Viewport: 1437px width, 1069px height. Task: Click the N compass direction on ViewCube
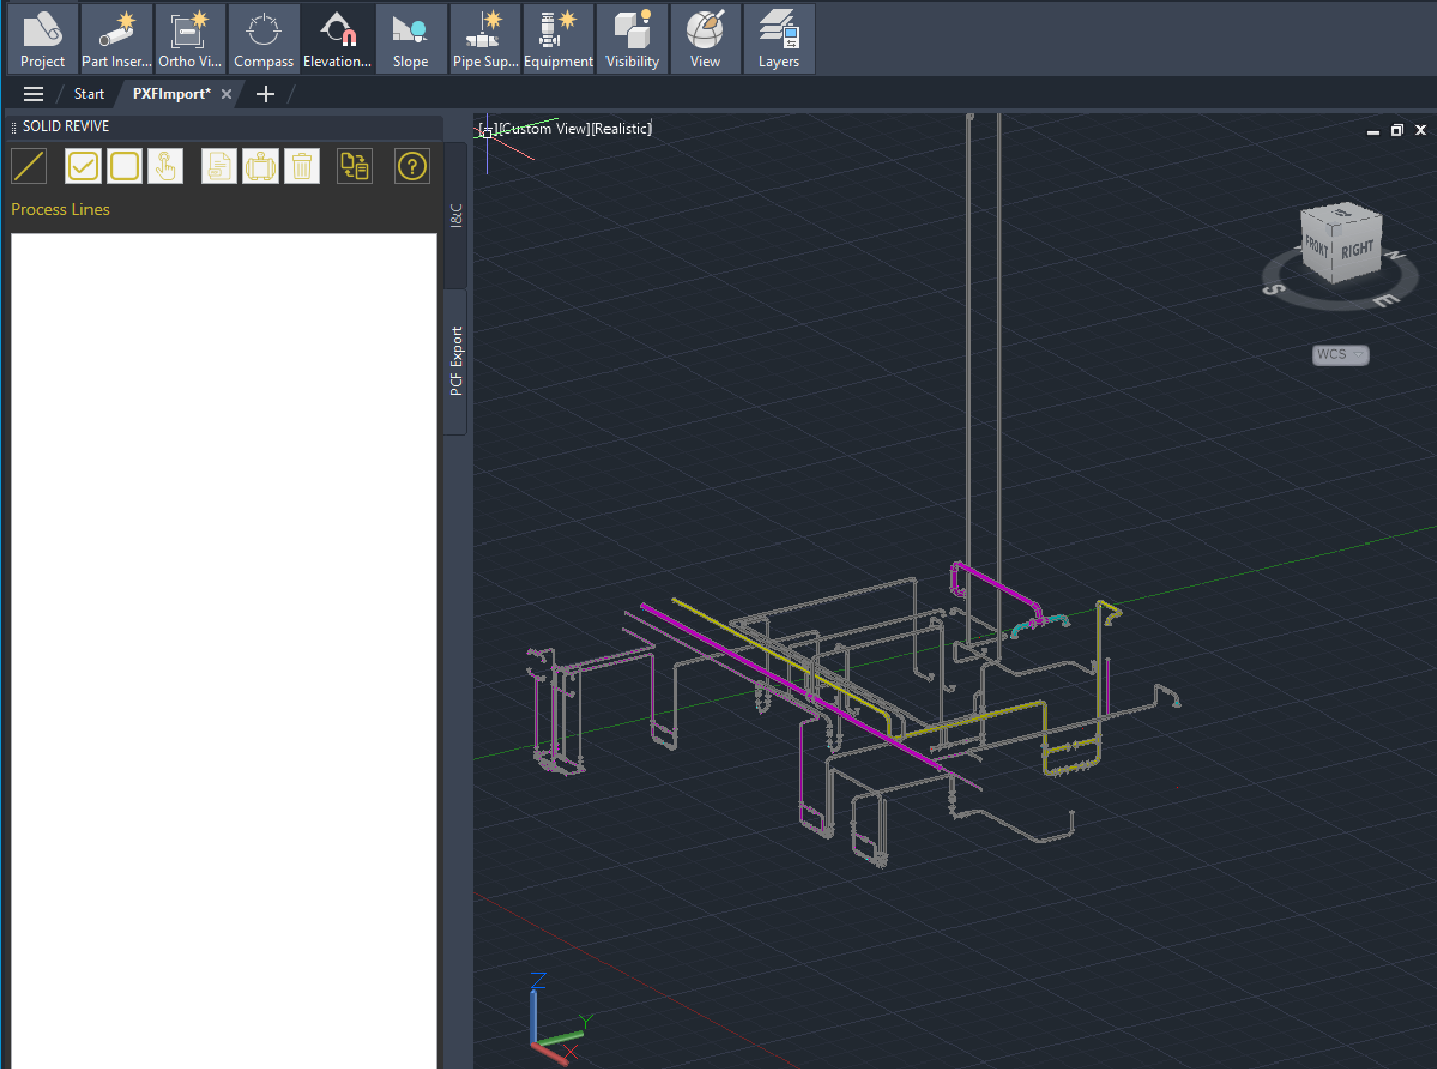click(x=1397, y=255)
